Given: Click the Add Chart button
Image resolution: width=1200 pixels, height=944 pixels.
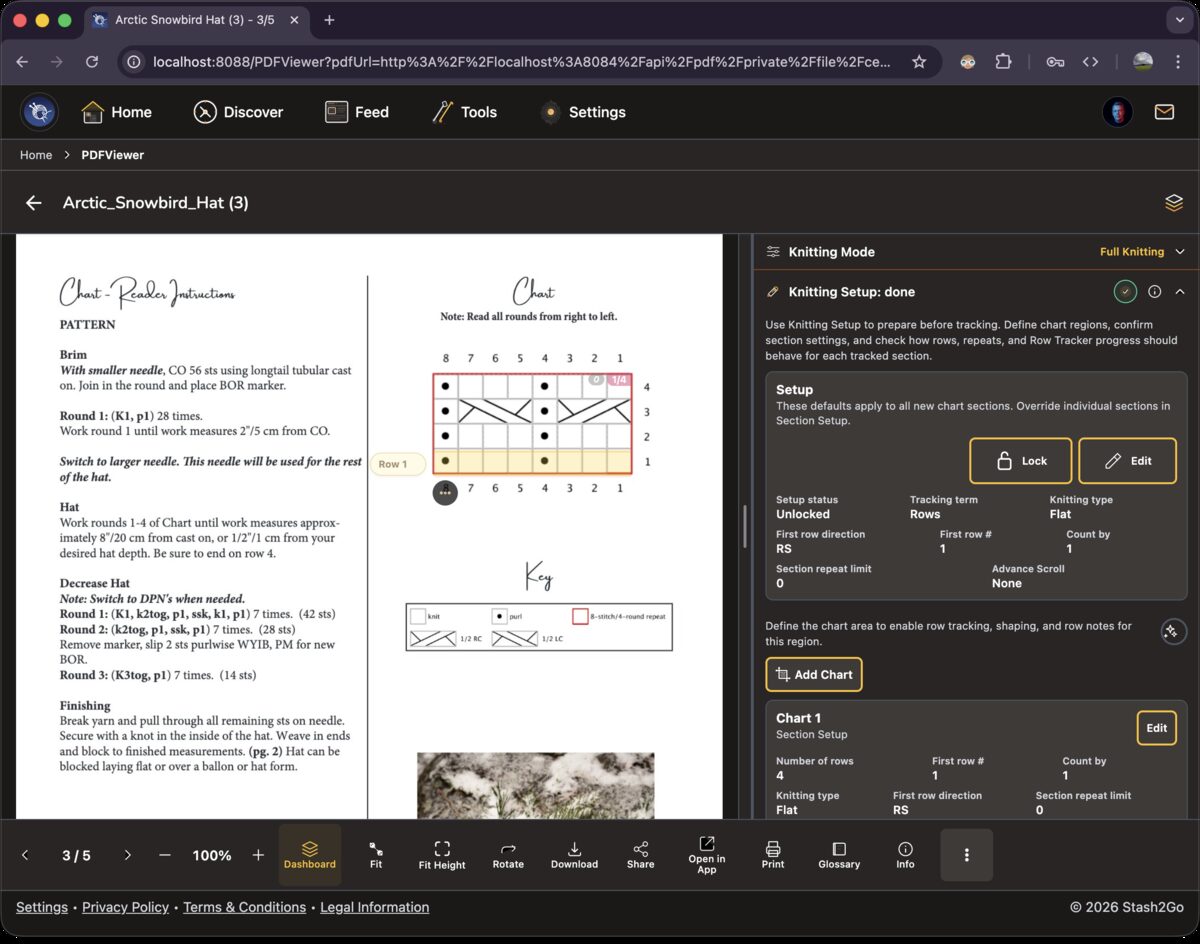Looking at the screenshot, I should (x=813, y=674).
